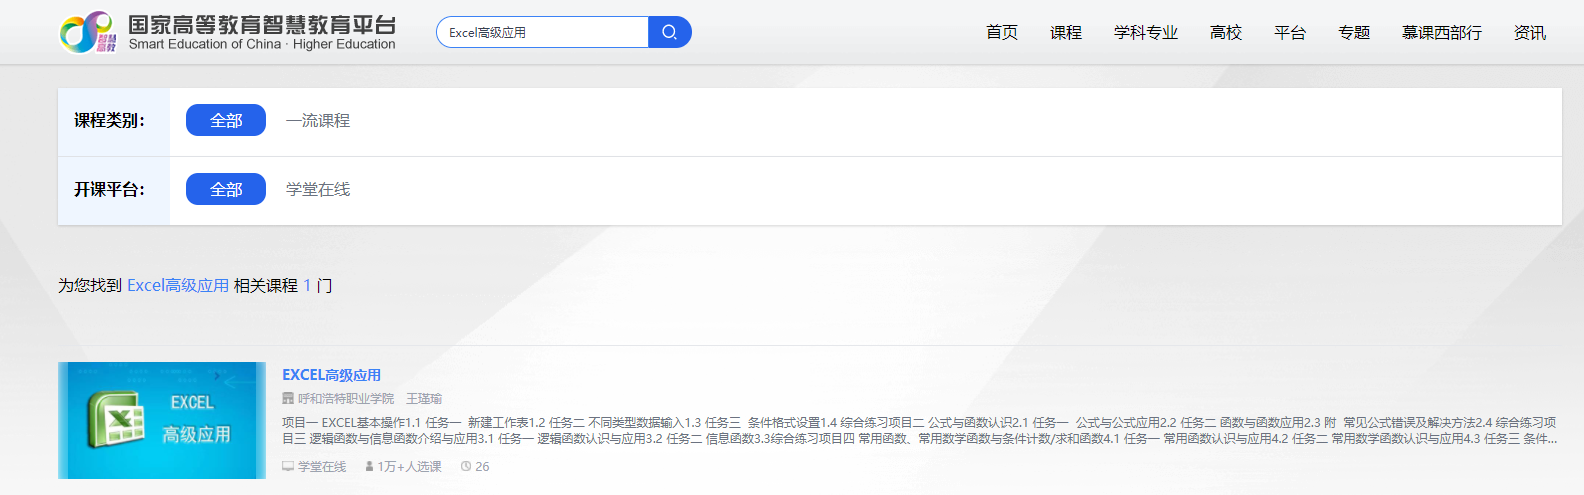Open the 课程 navigation item
Screen dimensions: 1584x495
click(1065, 32)
